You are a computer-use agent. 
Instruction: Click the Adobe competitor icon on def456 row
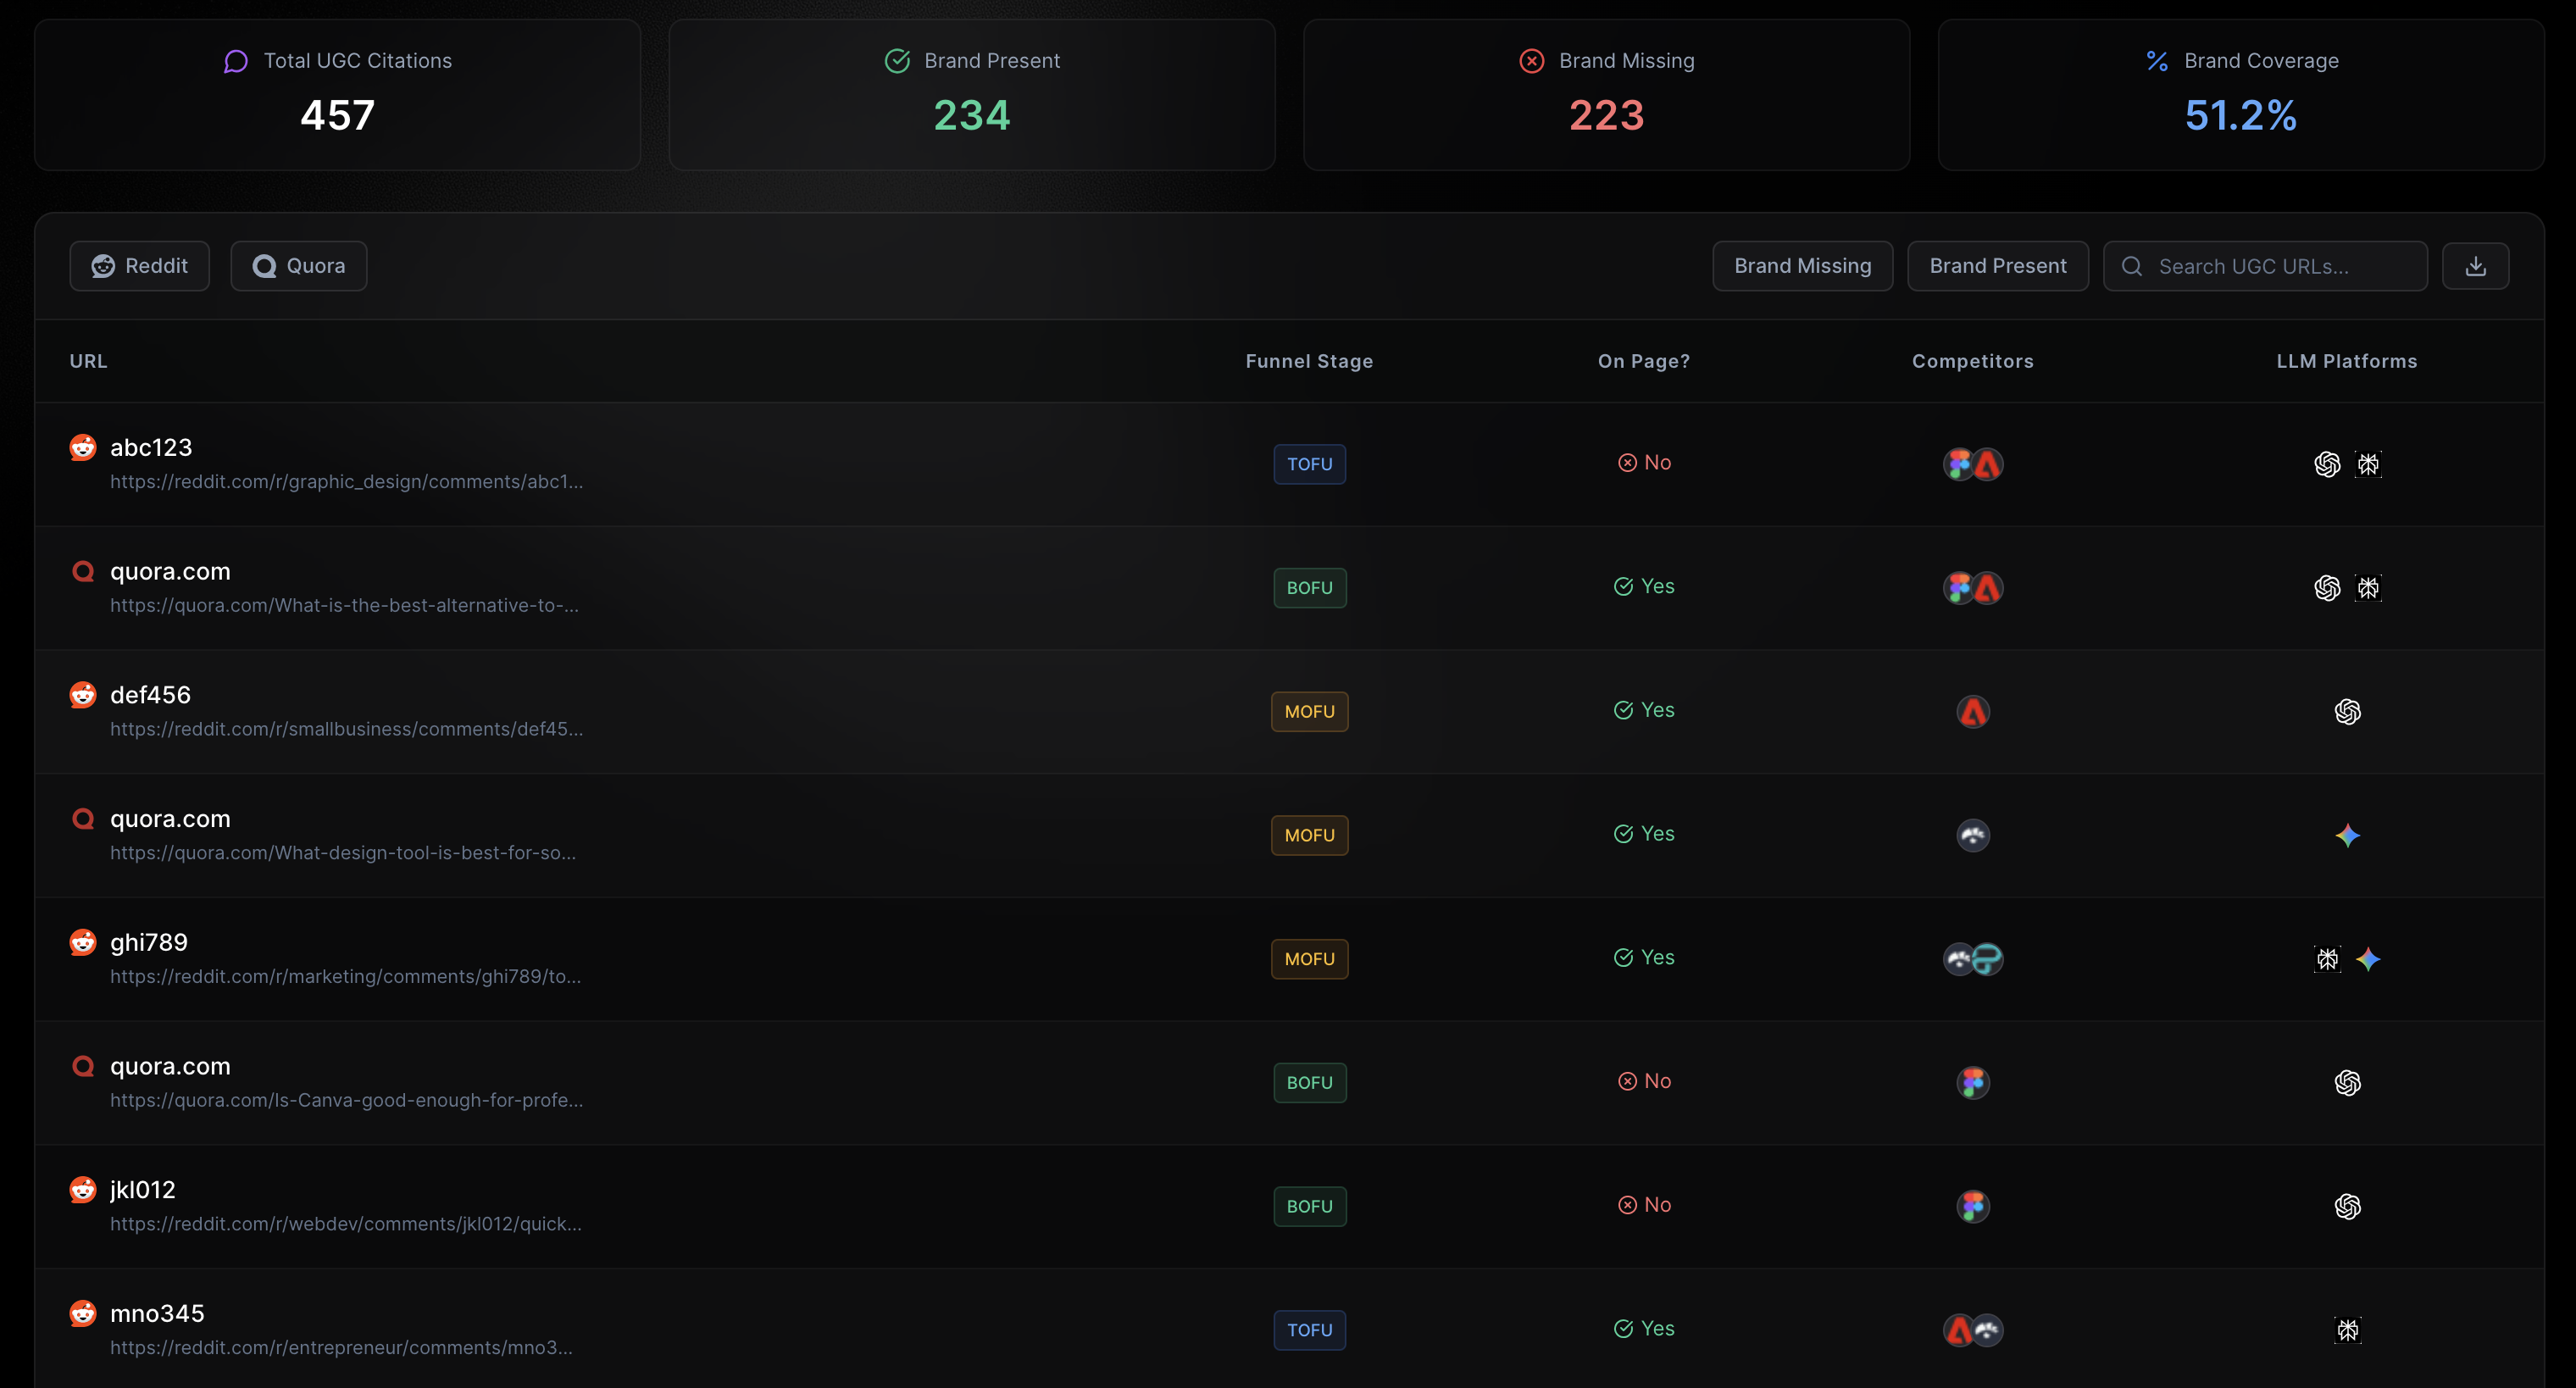coord(1972,711)
